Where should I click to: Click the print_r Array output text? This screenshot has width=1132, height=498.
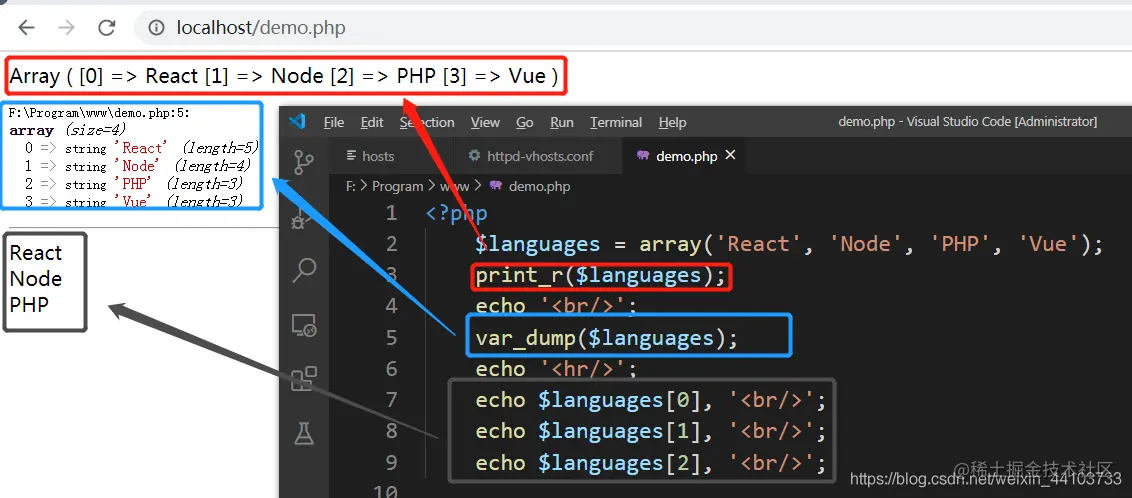pos(284,76)
